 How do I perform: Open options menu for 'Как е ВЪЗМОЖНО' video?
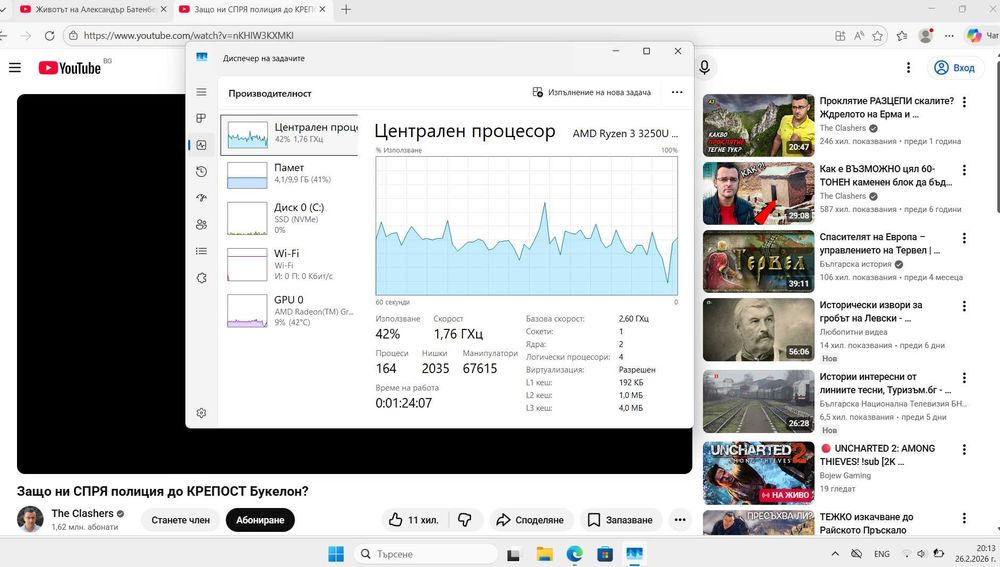click(964, 170)
